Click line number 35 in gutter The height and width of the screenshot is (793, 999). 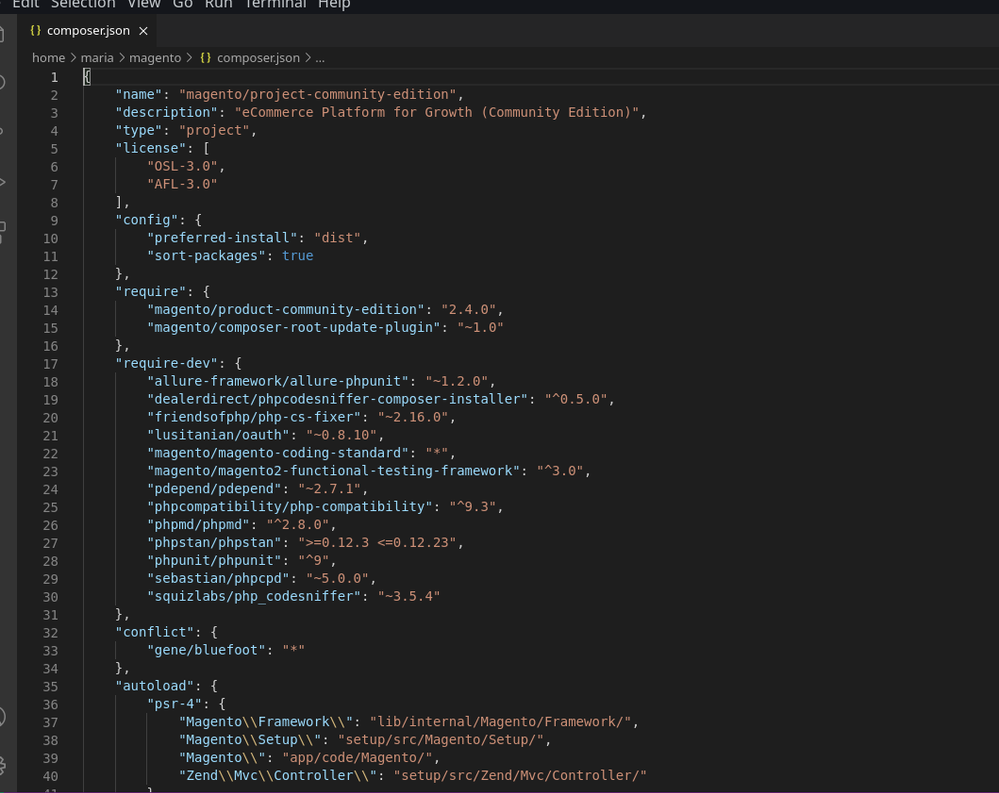click(51, 687)
